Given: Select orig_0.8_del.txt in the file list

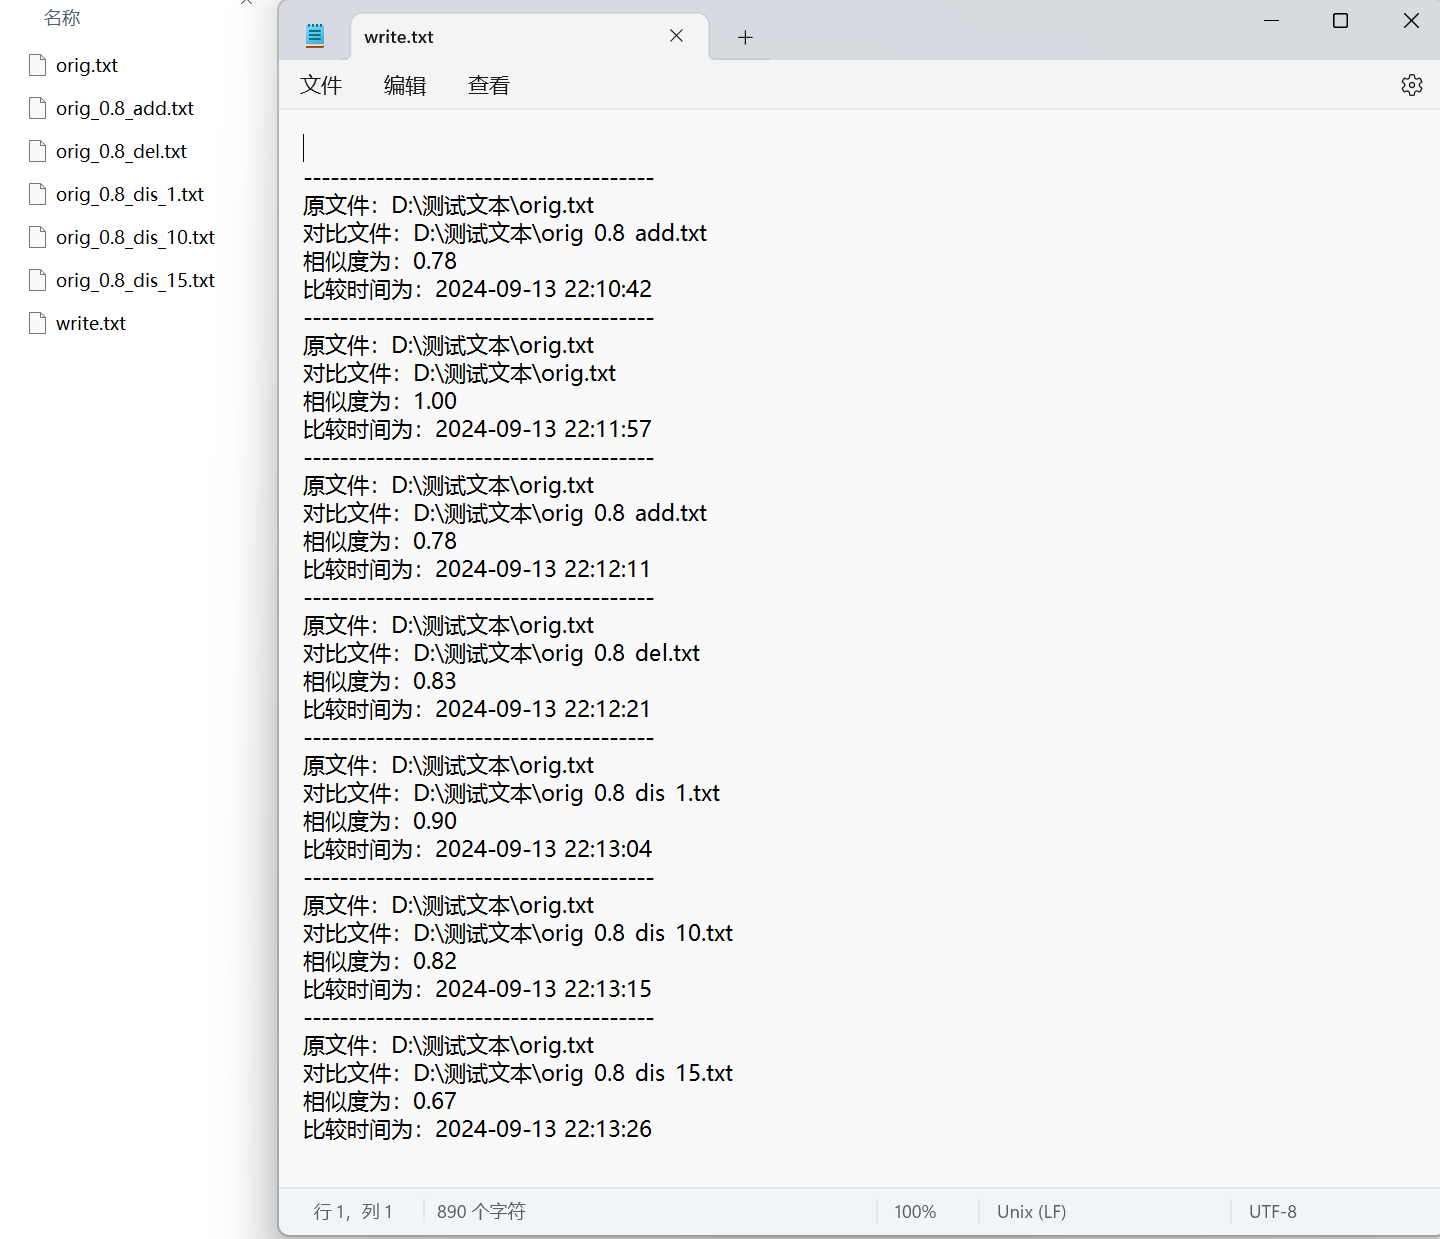Looking at the screenshot, I should pyautogui.click(x=121, y=151).
